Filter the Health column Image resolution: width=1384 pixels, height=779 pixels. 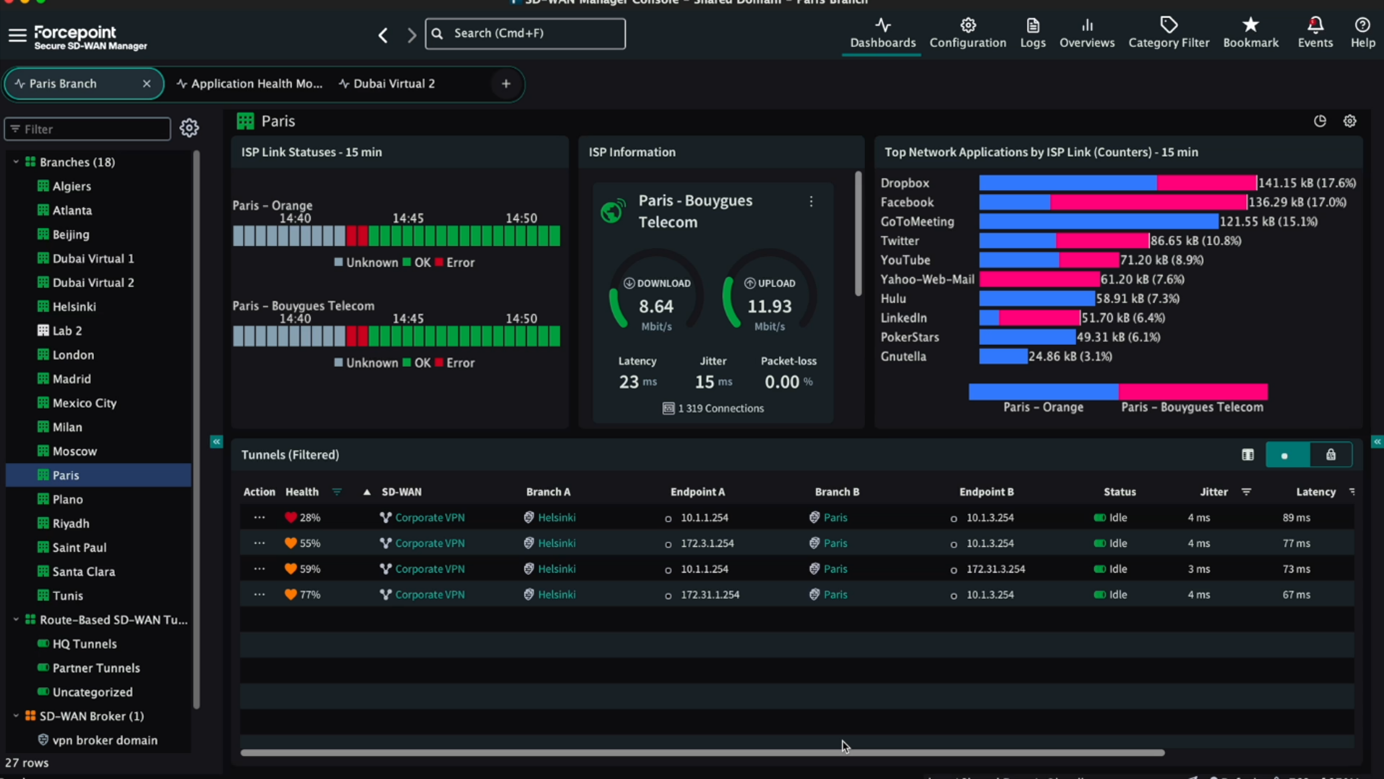pos(337,492)
